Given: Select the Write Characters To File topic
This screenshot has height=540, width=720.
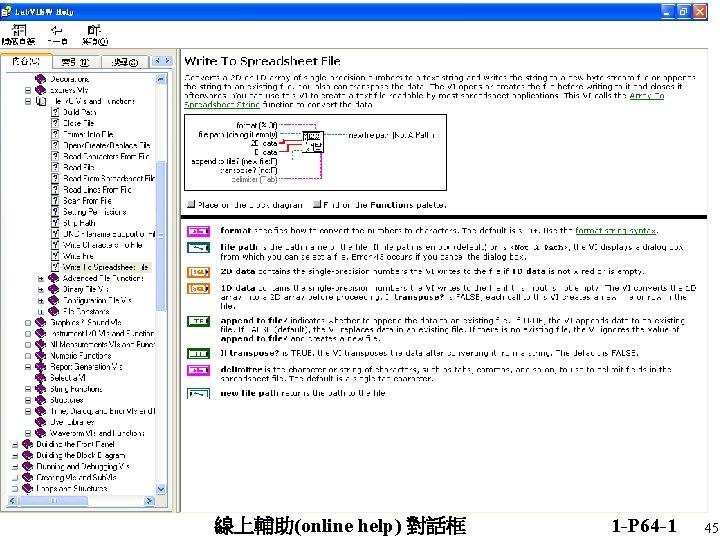Looking at the screenshot, I should pyautogui.click(x=103, y=245).
